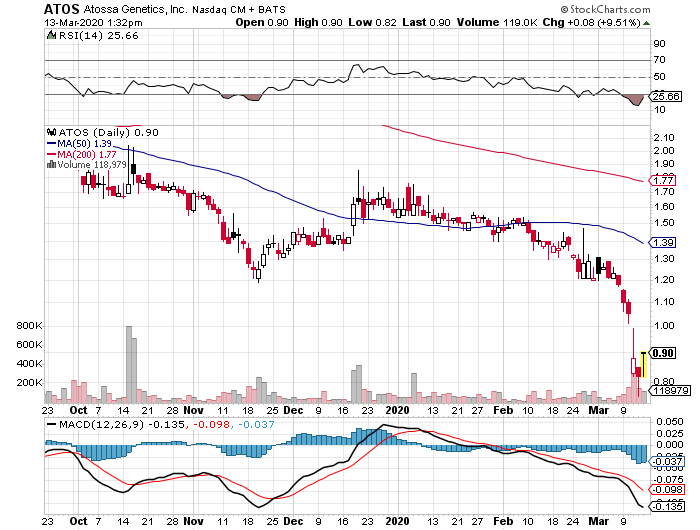Click the Open 0.90 quote value
This screenshot has height=530, width=700.
(x=262, y=22)
